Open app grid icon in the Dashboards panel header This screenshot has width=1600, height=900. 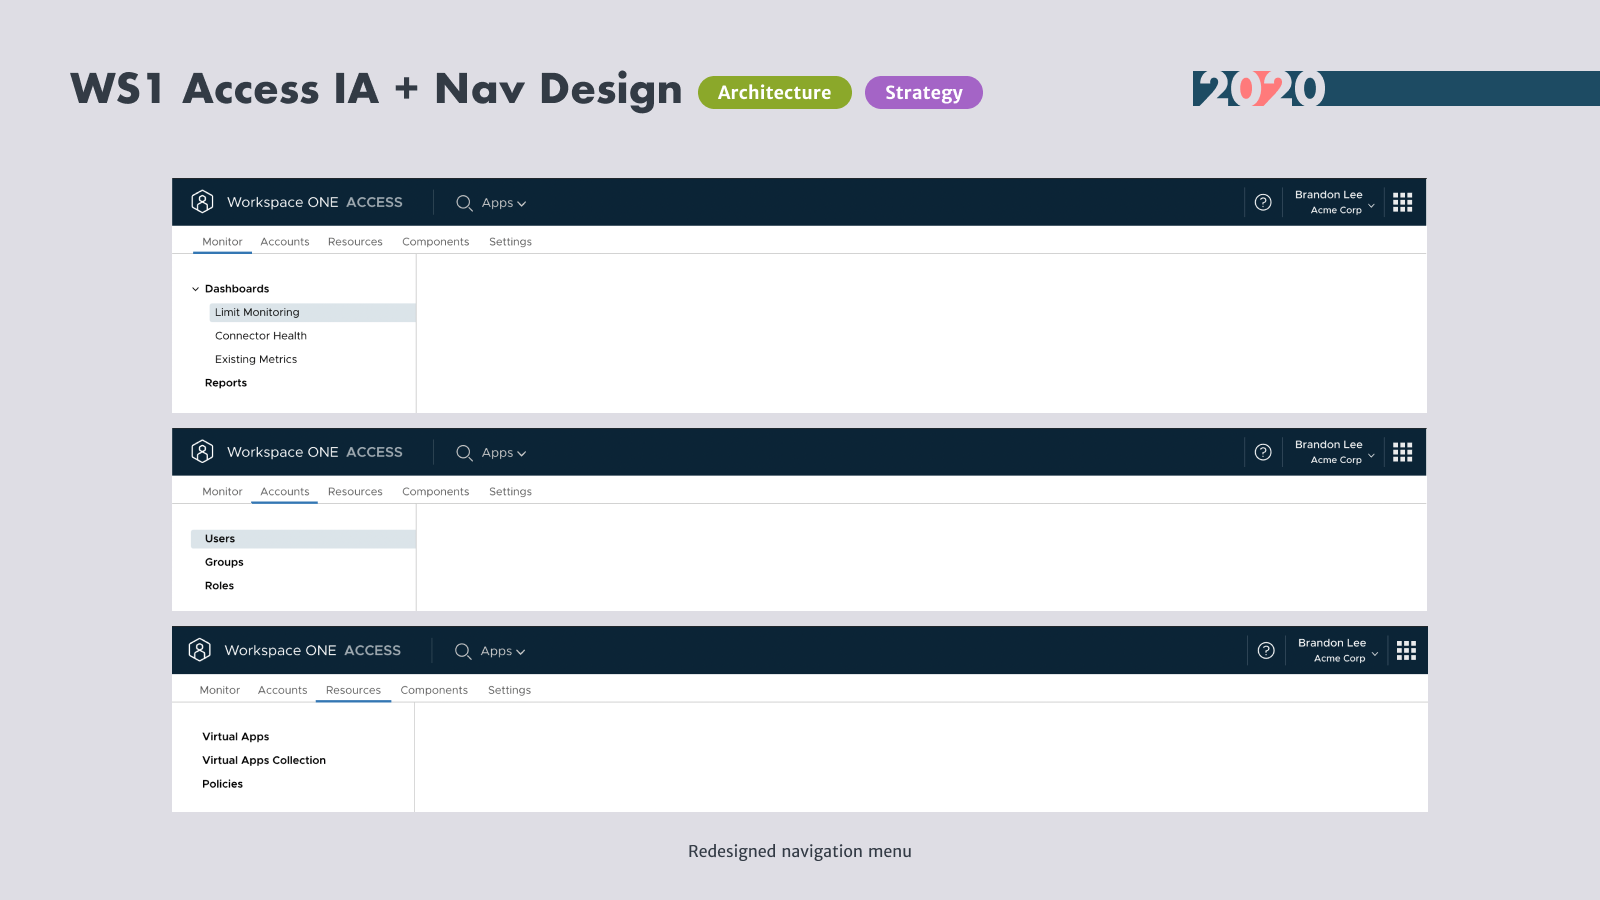[1402, 202]
